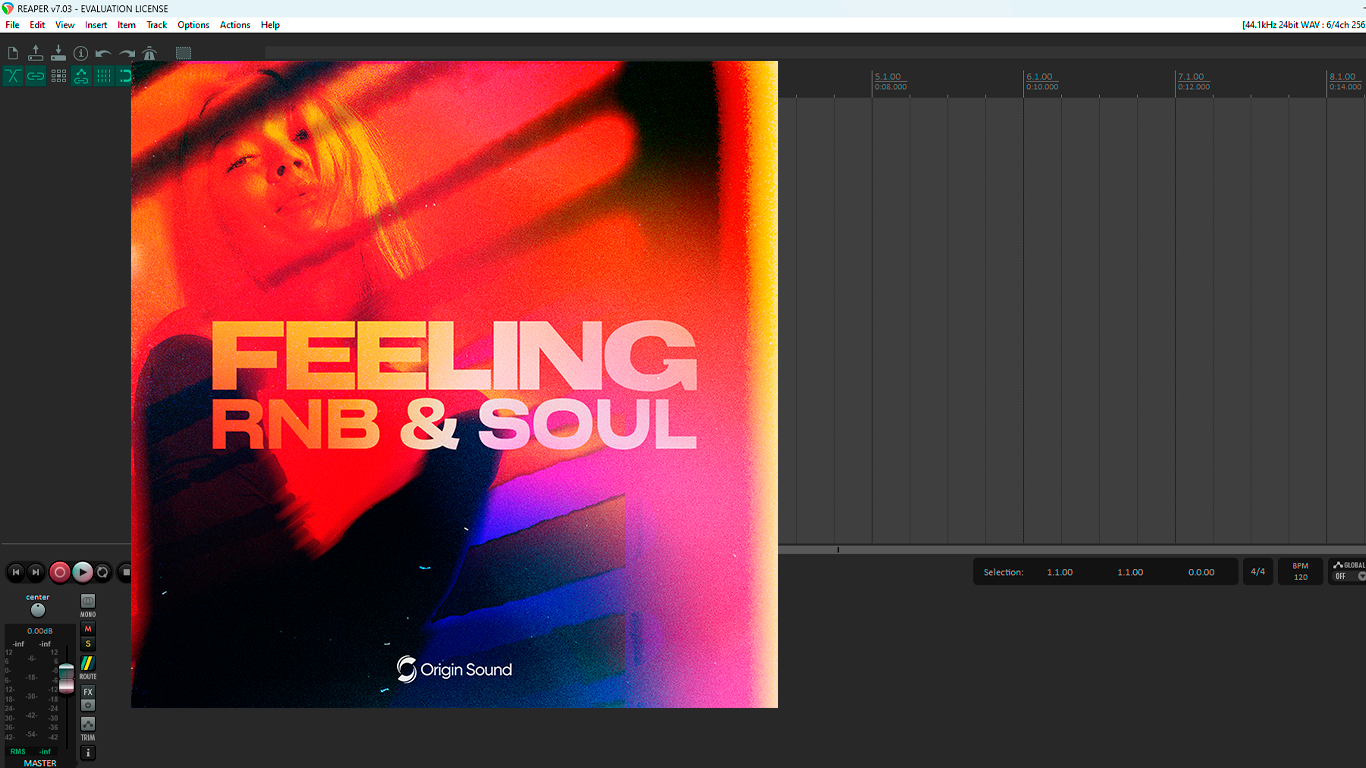This screenshot has height=768, width=1366.
Task: Open project settings info icon
Action: [x=81, y=53]
